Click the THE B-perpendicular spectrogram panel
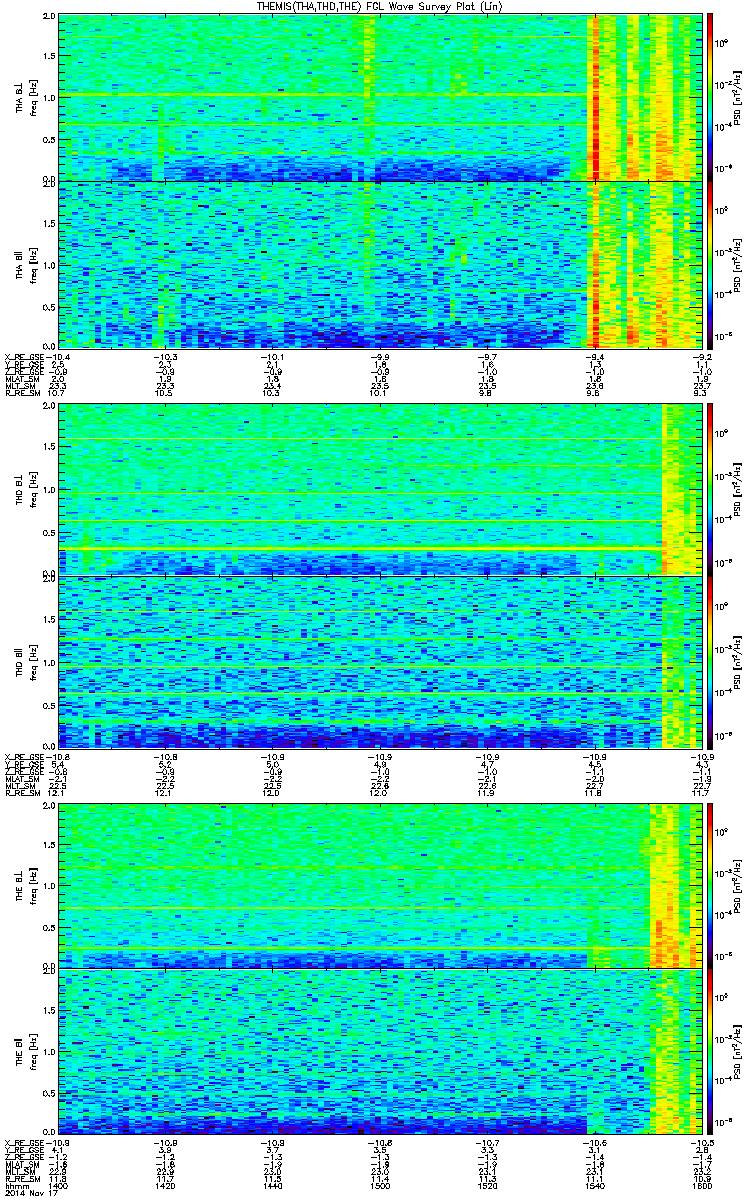The image size is (750, 1200). (378, 885)
